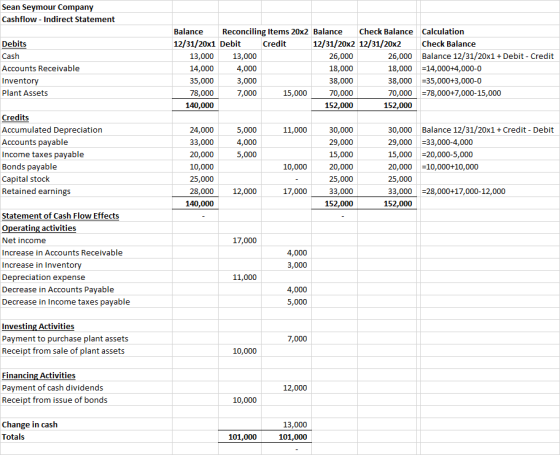
Task: Click the 'Capital stock' row label
Action: click(x=26, y=179)
